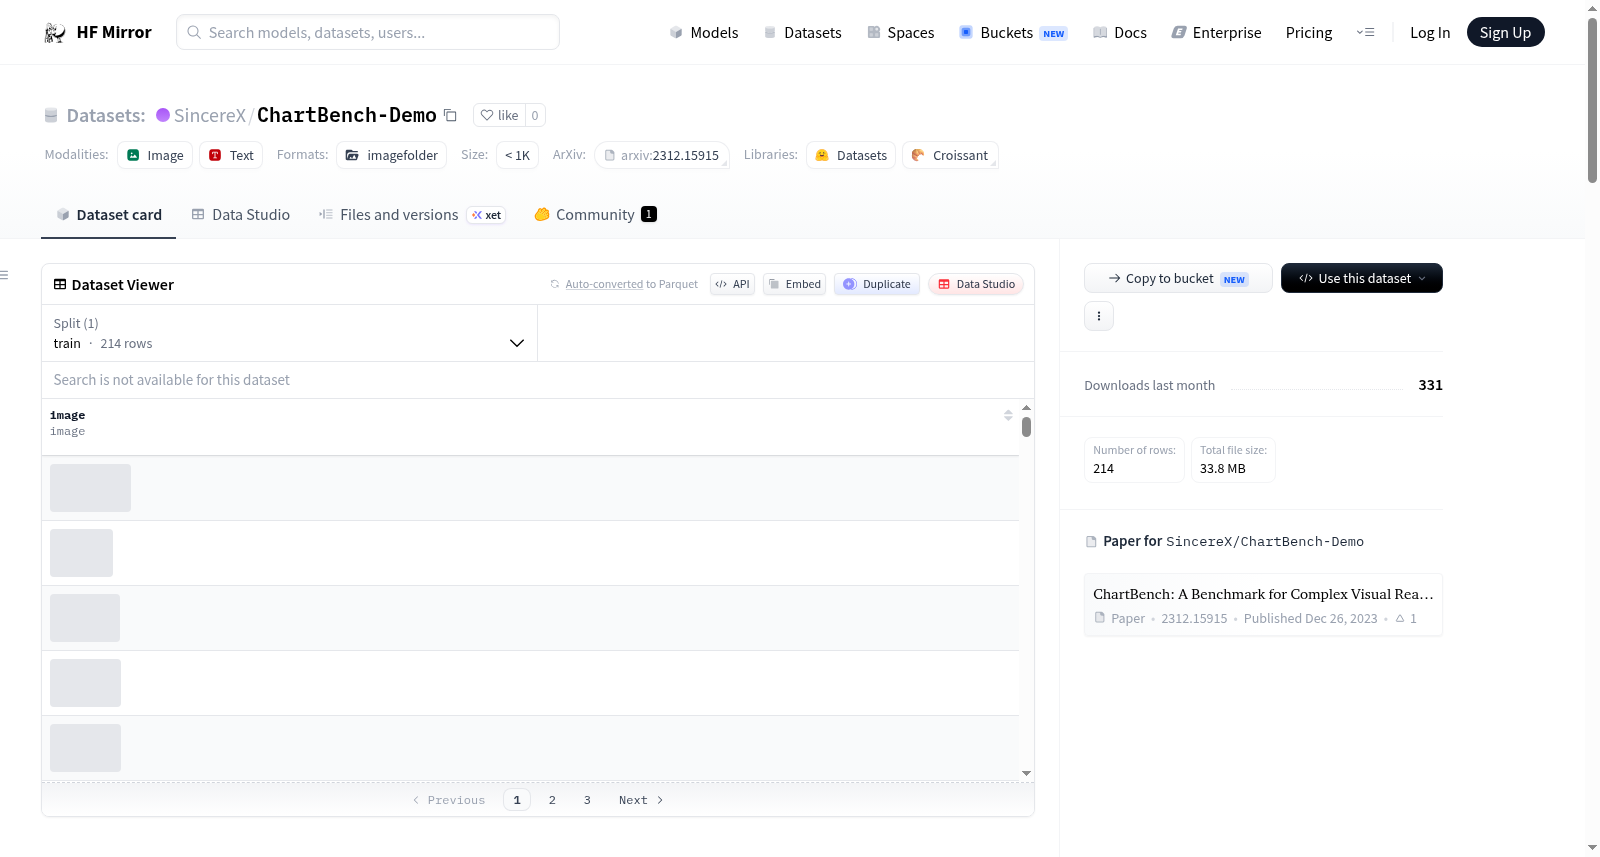This screenshot has height=857, width=1600.
Task: Click the page vertical scrollbar thumb
Action: point(1592,100)
